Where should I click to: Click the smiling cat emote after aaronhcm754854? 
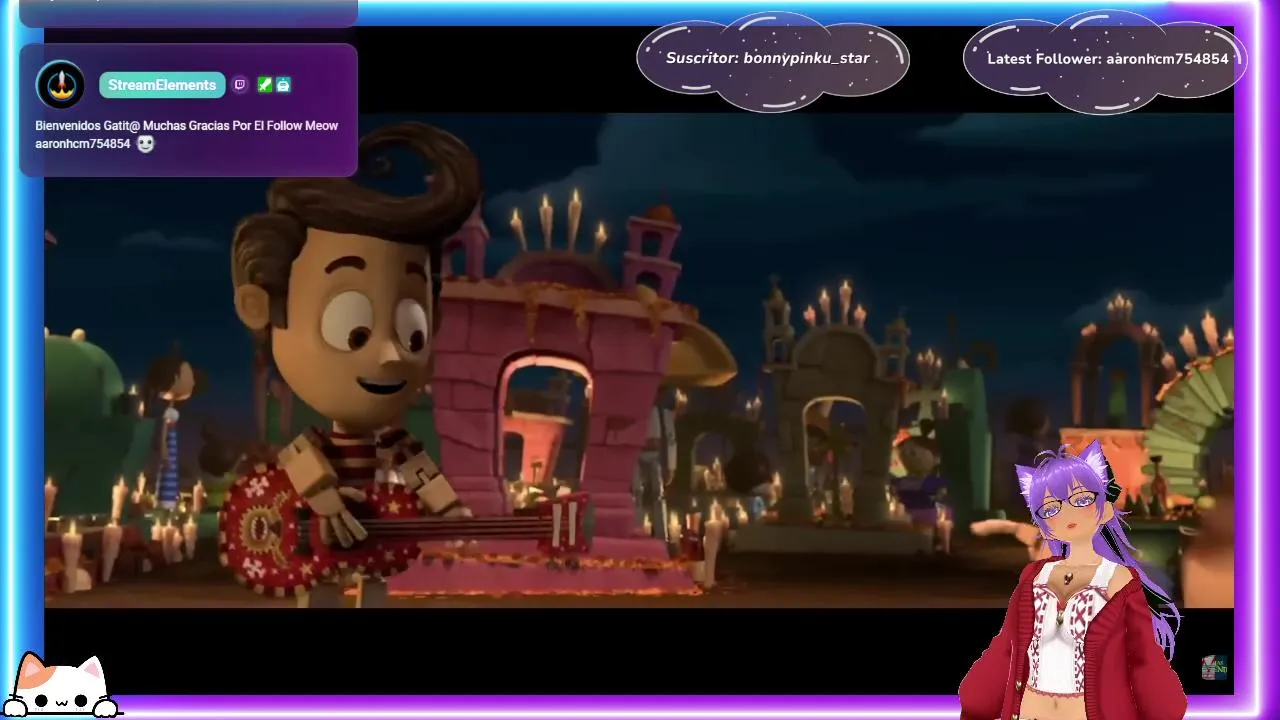(x=145, y=144)
